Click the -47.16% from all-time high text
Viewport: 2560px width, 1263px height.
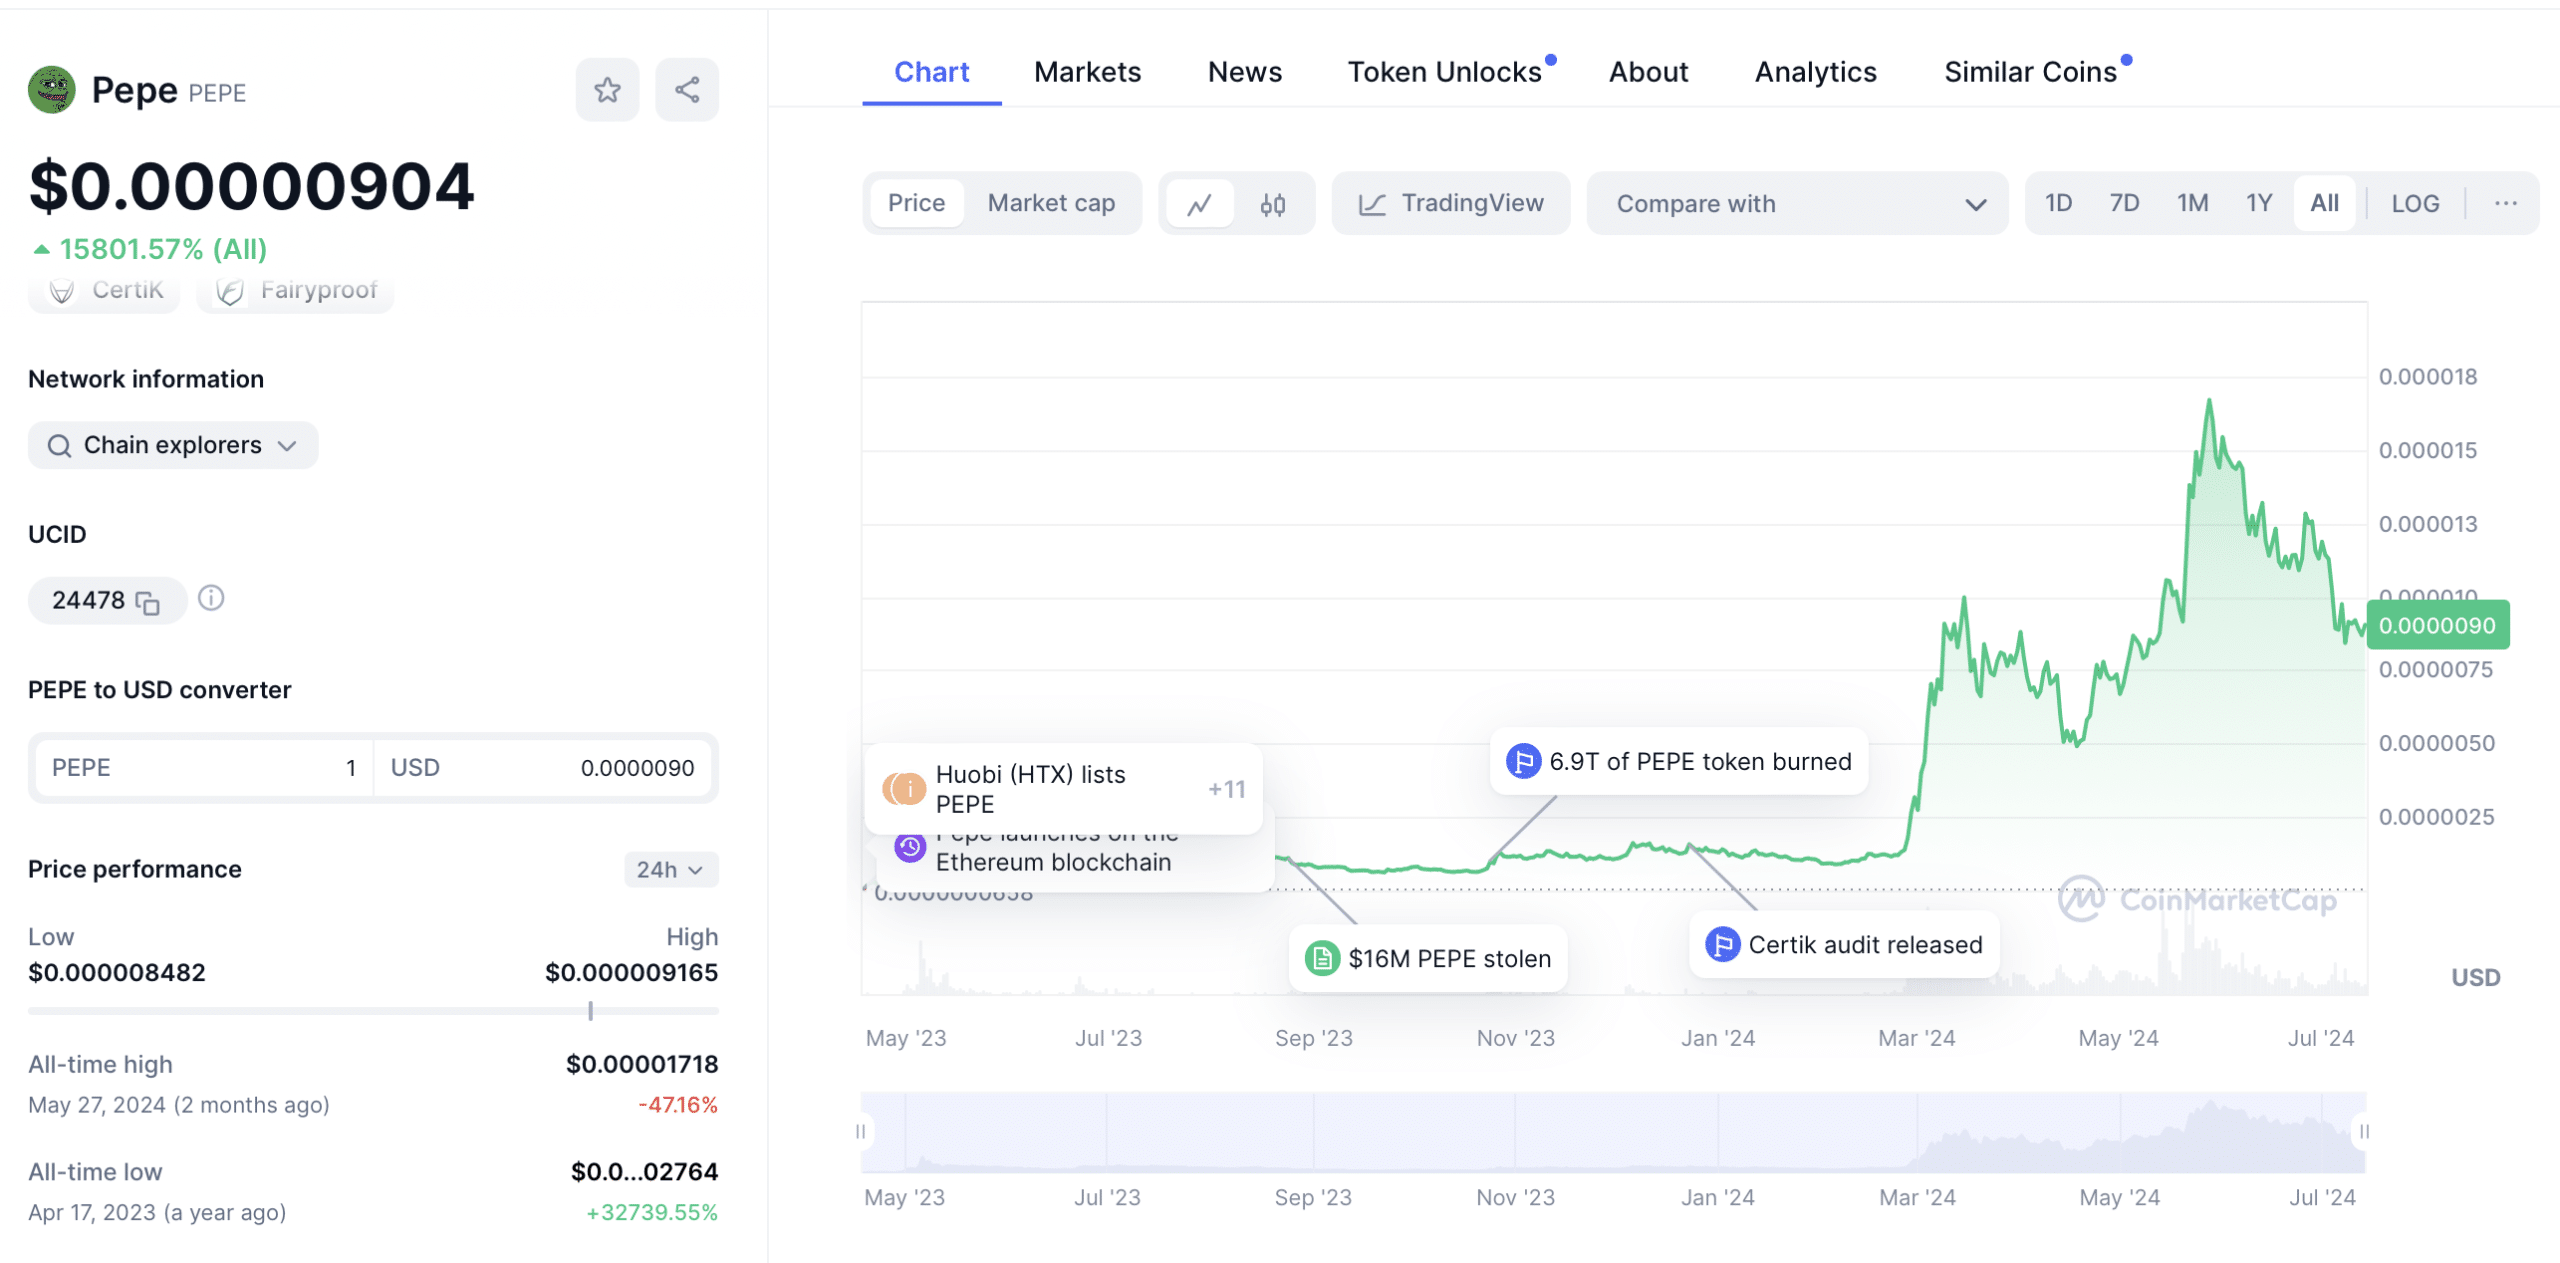coord(678,1105)
